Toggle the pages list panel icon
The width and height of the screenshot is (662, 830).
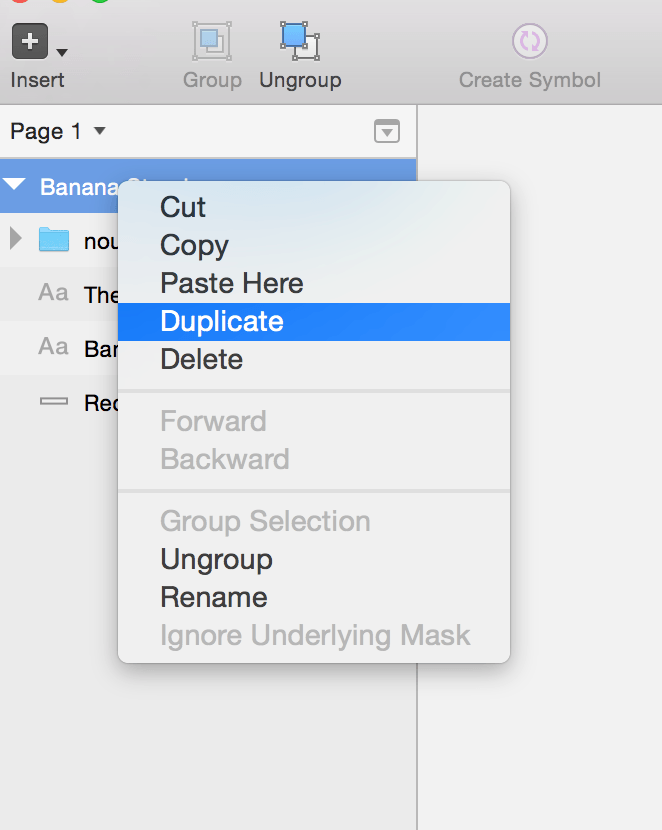[x=386, y=132]
